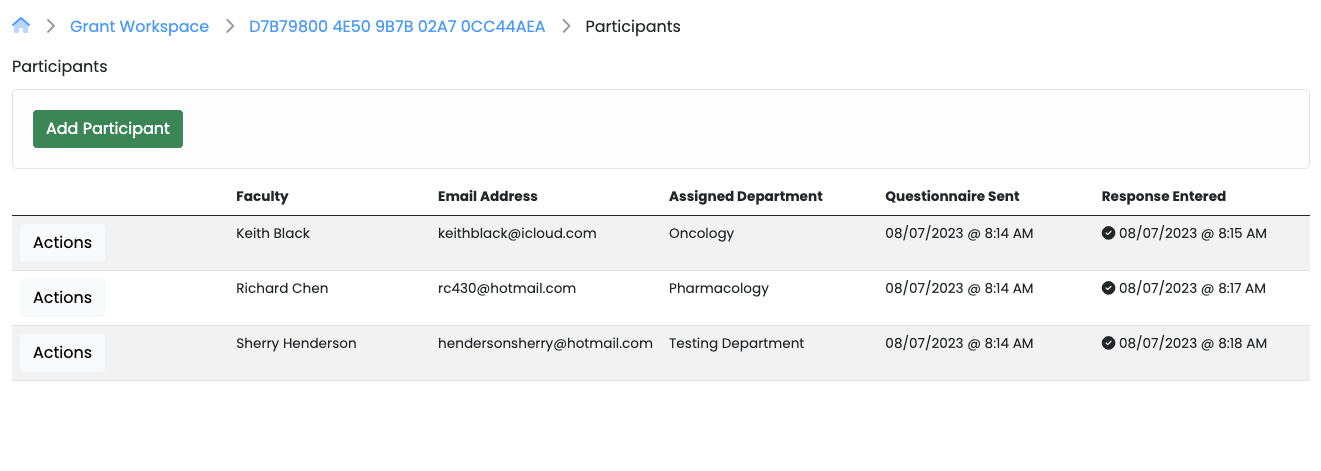The width and height of the screenshot is (1321, 471).
Task: Select the rc430@hotmail.com email cell
Action: [507, 288]
